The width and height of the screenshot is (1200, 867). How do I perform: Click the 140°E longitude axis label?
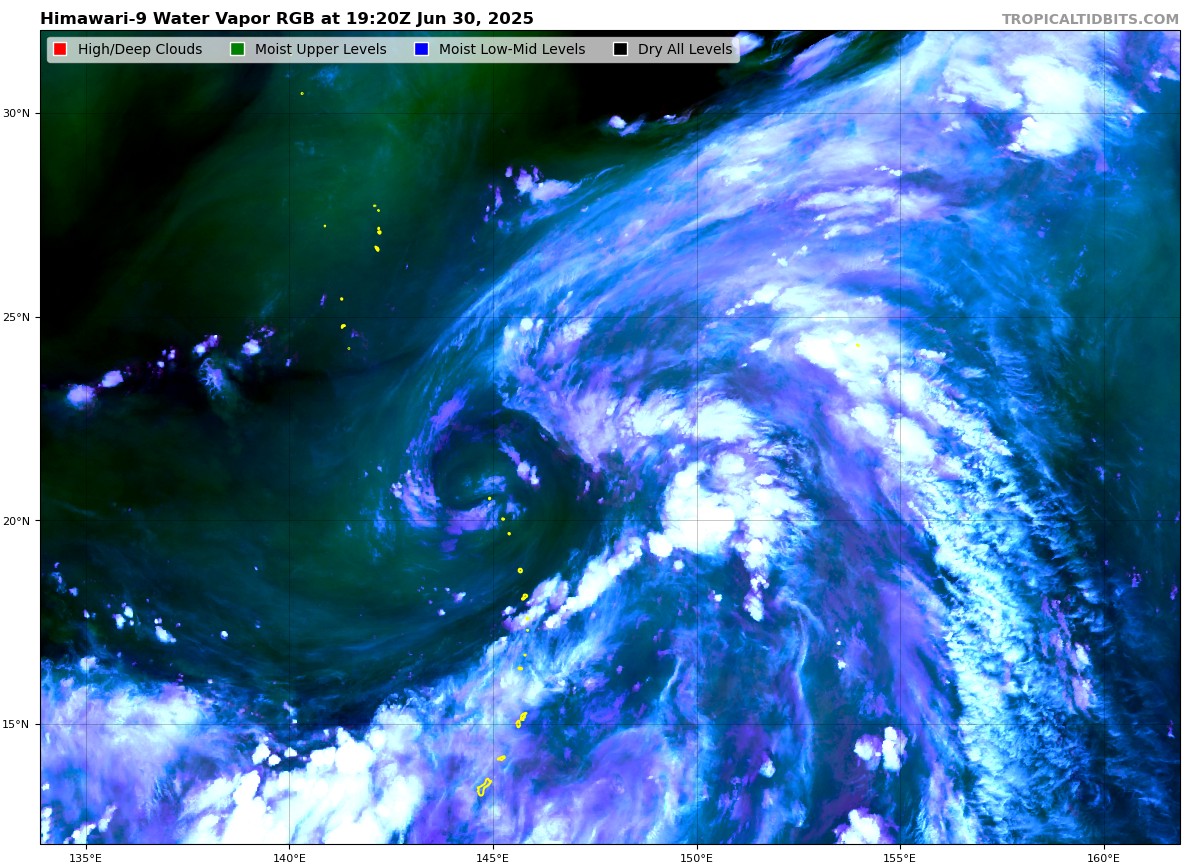(289, 857)
